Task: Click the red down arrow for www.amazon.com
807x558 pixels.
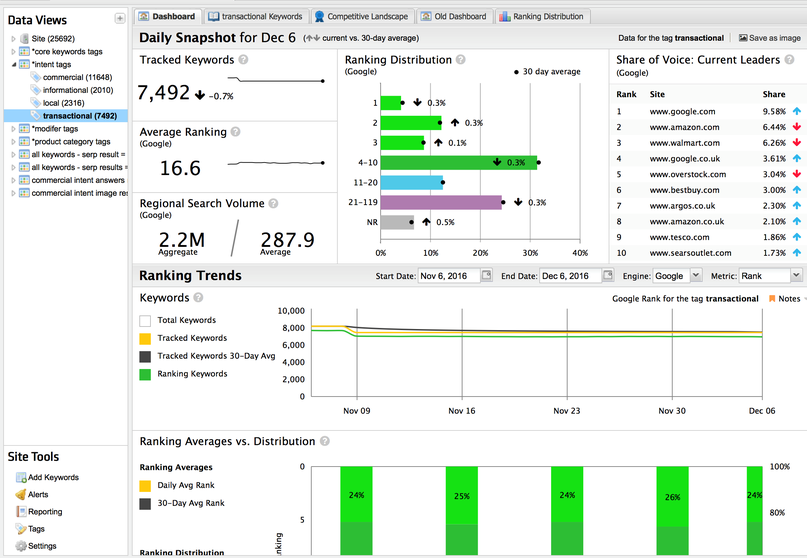Action: click(x=797, y=127)
